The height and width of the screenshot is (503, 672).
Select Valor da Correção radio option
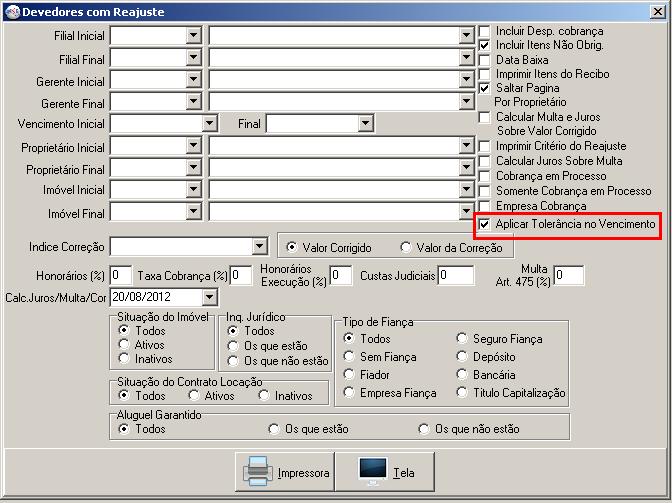406,247
